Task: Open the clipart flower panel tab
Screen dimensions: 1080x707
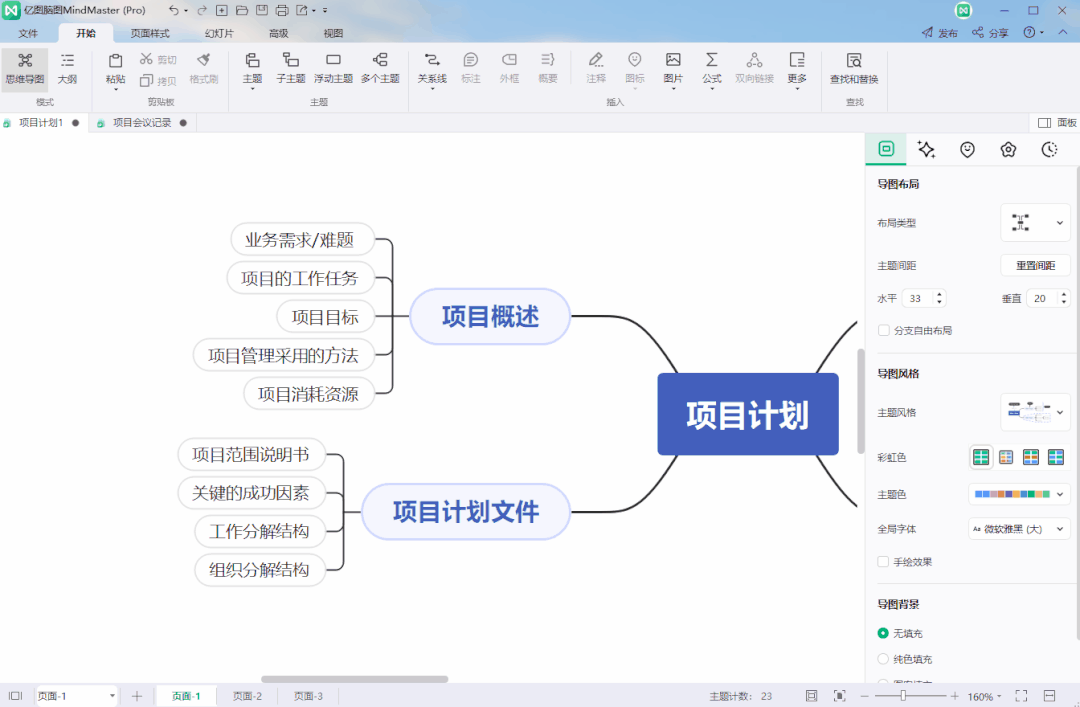Action: [x=1008, y=149]
